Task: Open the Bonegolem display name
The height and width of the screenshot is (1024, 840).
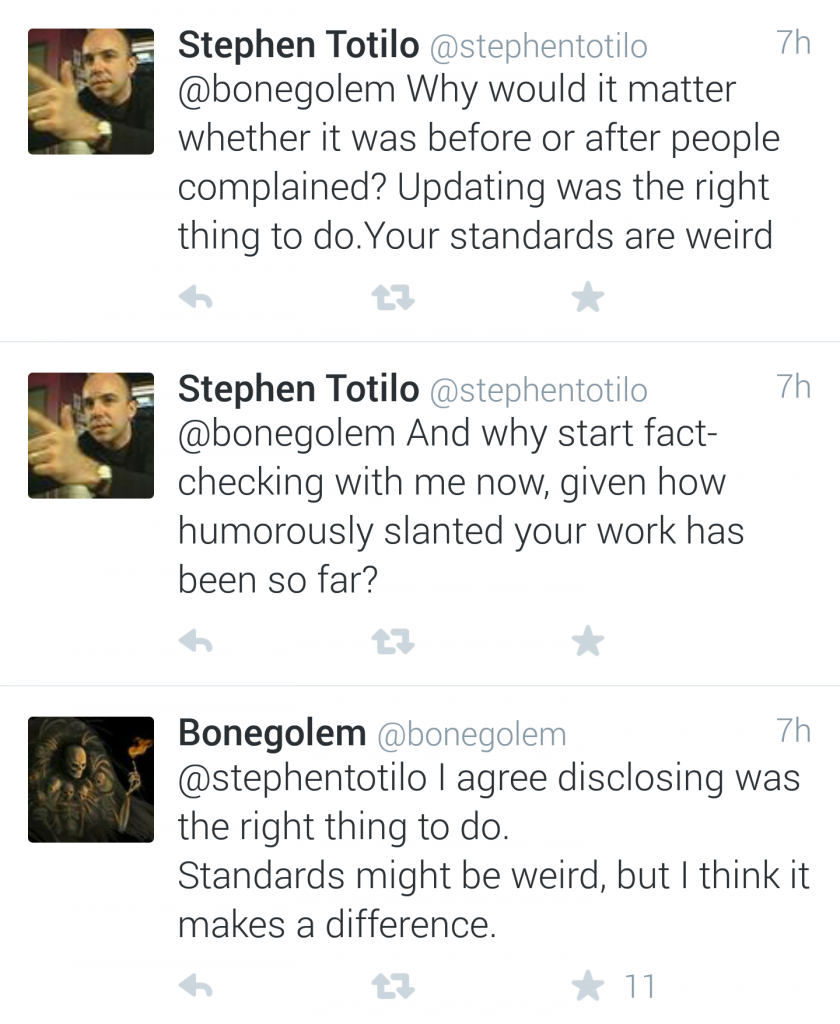Action: point(272,733)
